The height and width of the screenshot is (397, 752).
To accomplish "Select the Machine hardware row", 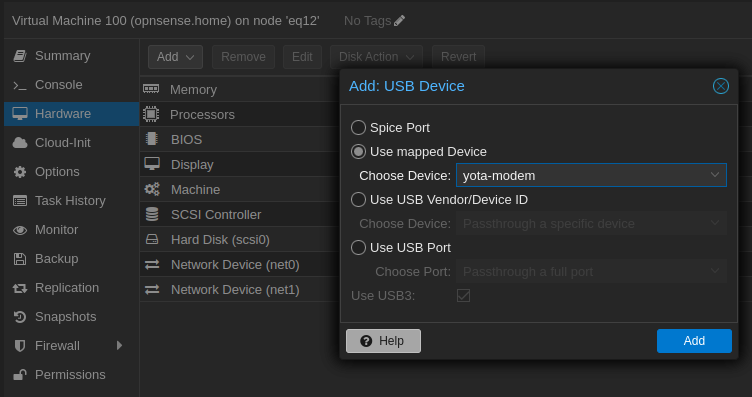I will pos(240,189).
